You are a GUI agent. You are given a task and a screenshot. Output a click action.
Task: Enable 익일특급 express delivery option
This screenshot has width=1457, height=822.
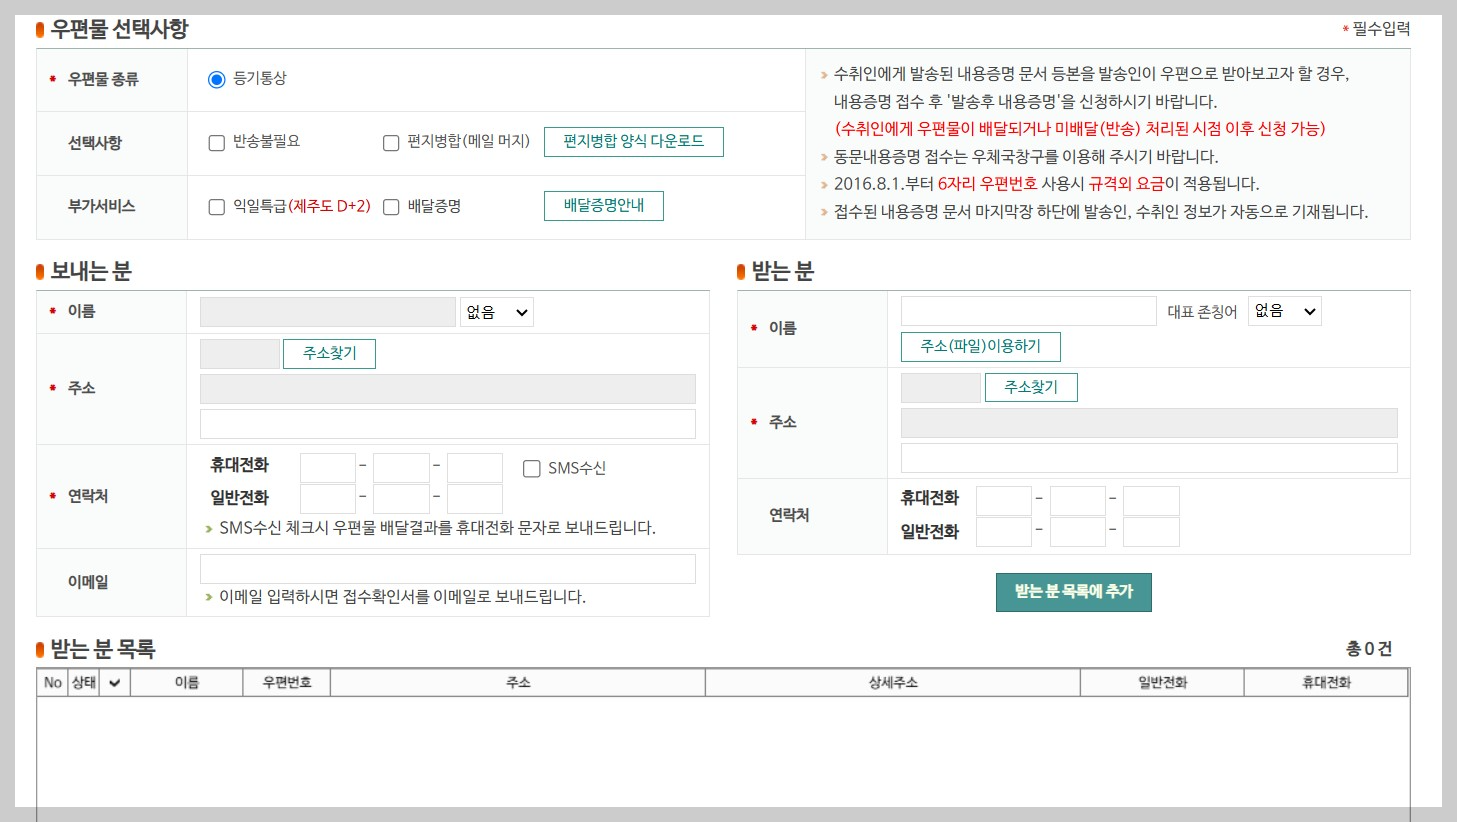(216, 206)
